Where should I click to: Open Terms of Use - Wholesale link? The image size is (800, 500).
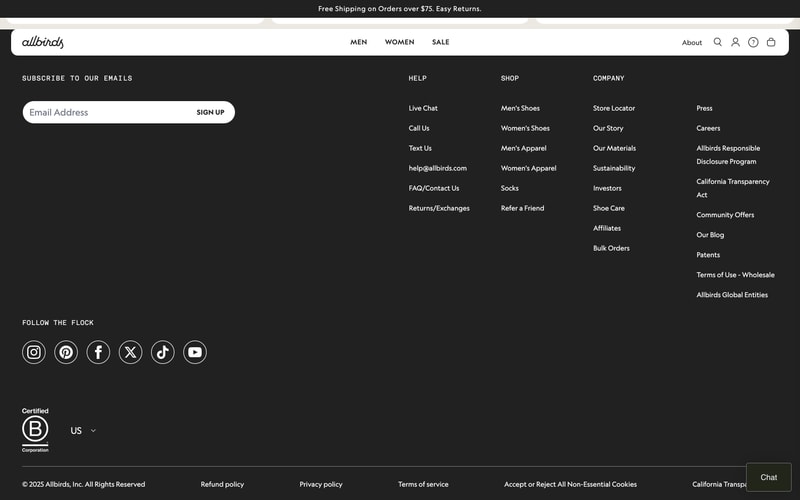(735, 275)
